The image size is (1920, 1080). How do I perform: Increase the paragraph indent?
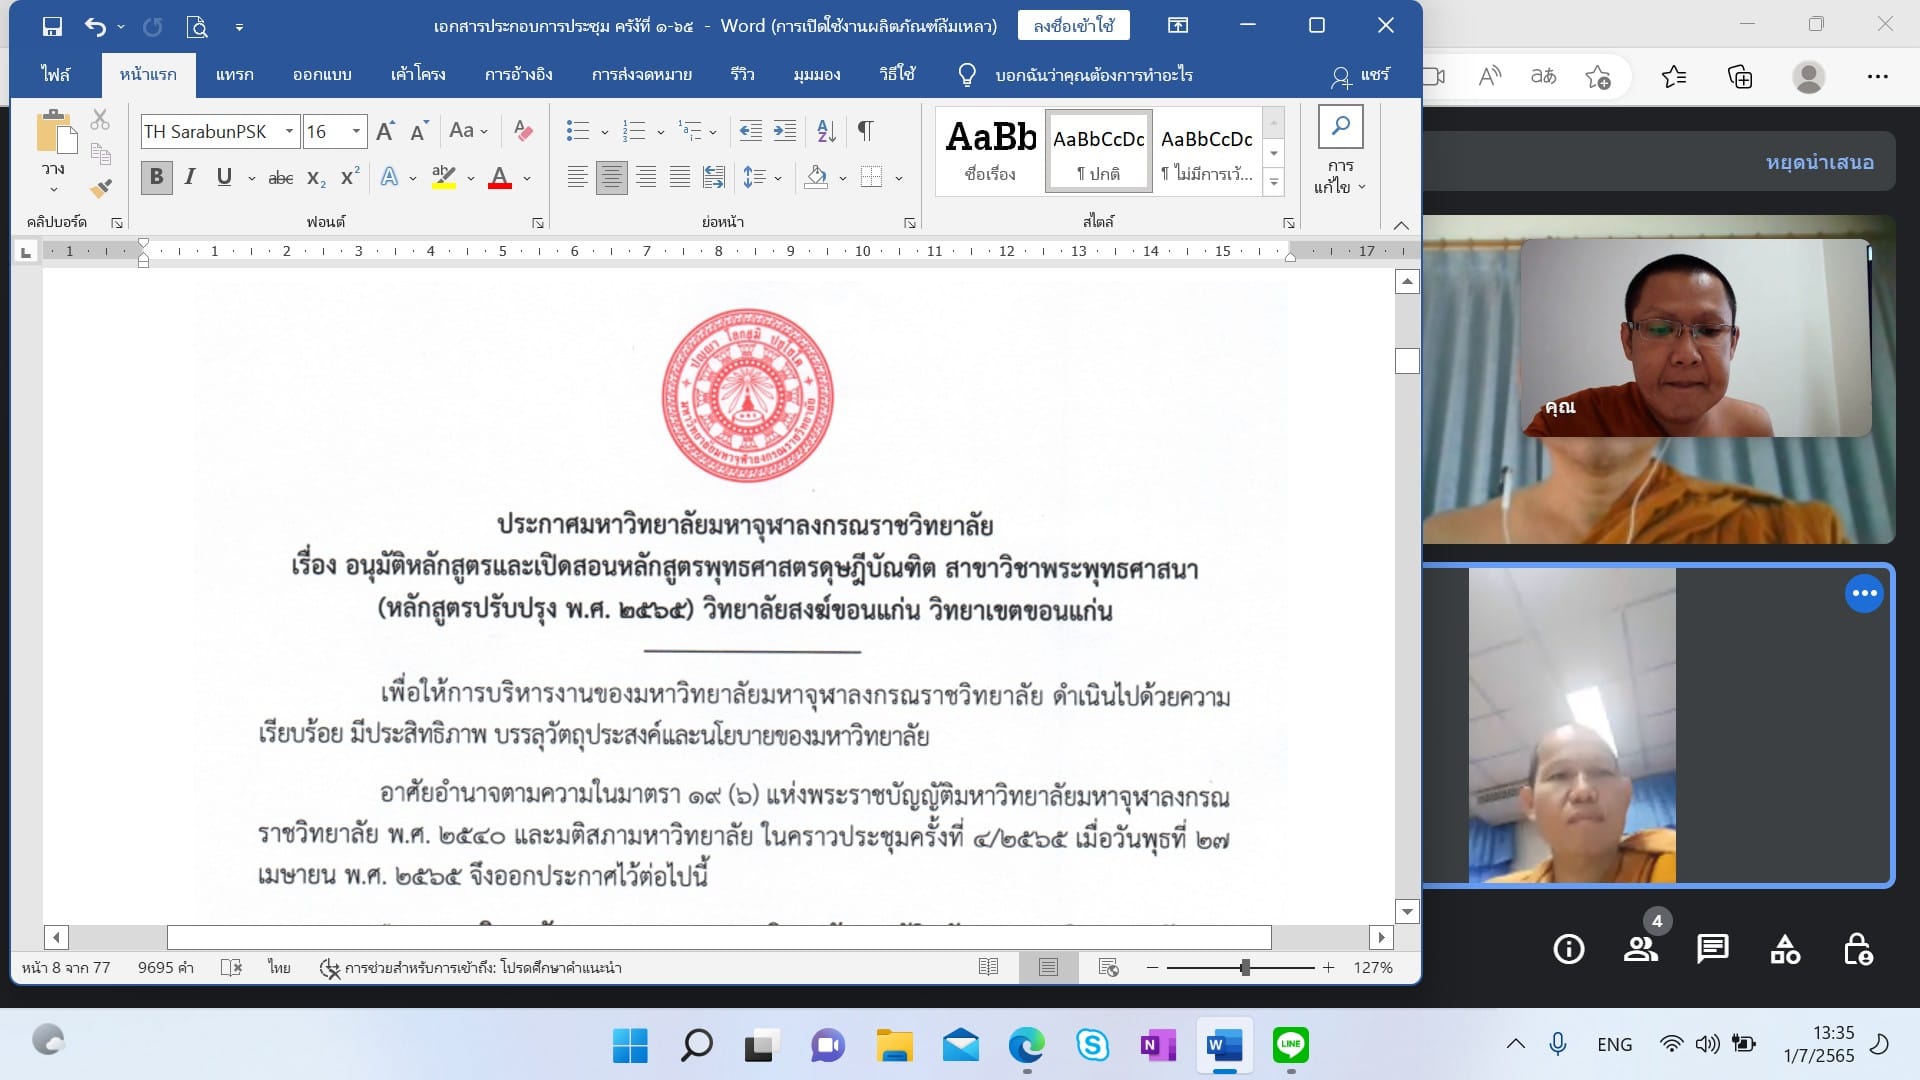[785, 130]
